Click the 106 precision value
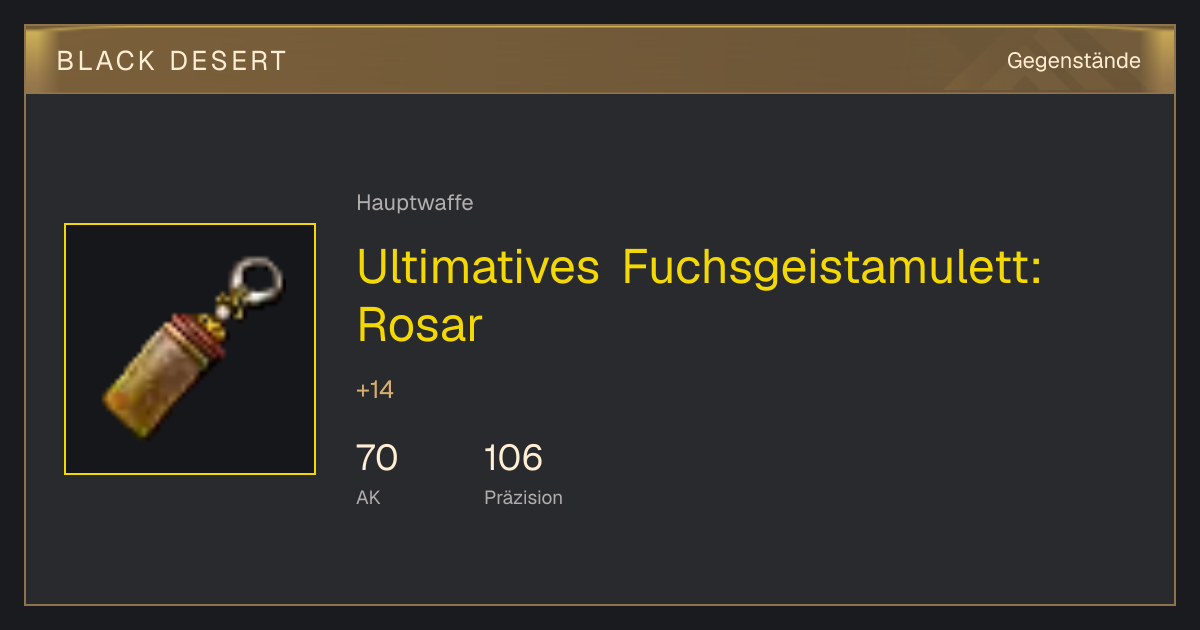Screen dimensions: 1200x630 point(513,458)
